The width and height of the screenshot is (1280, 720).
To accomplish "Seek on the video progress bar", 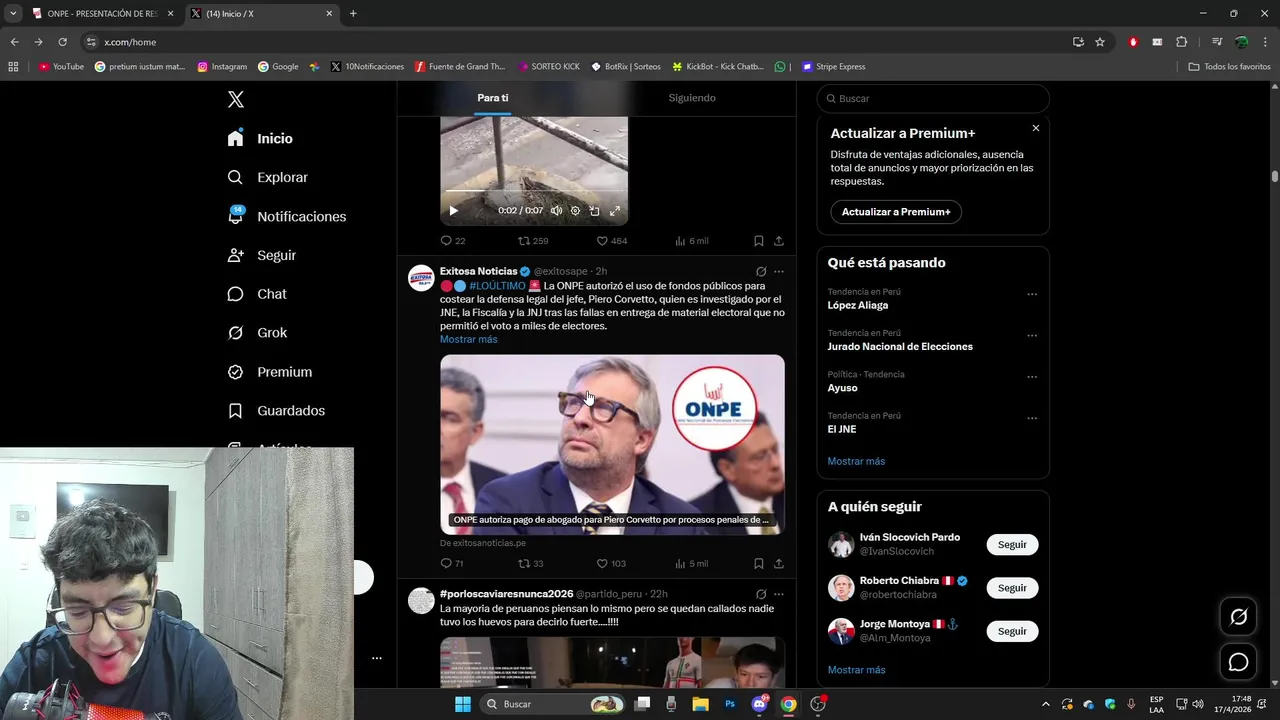I will [x=534, y=191].
